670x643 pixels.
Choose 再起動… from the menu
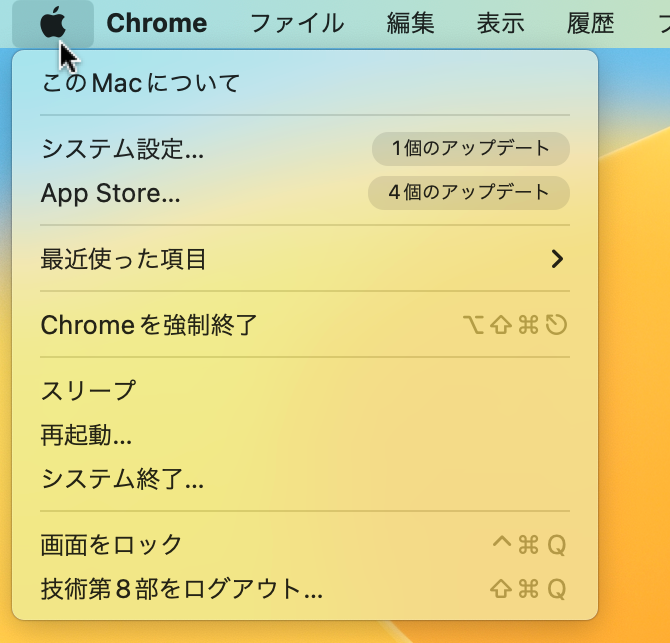pos(305,435)
